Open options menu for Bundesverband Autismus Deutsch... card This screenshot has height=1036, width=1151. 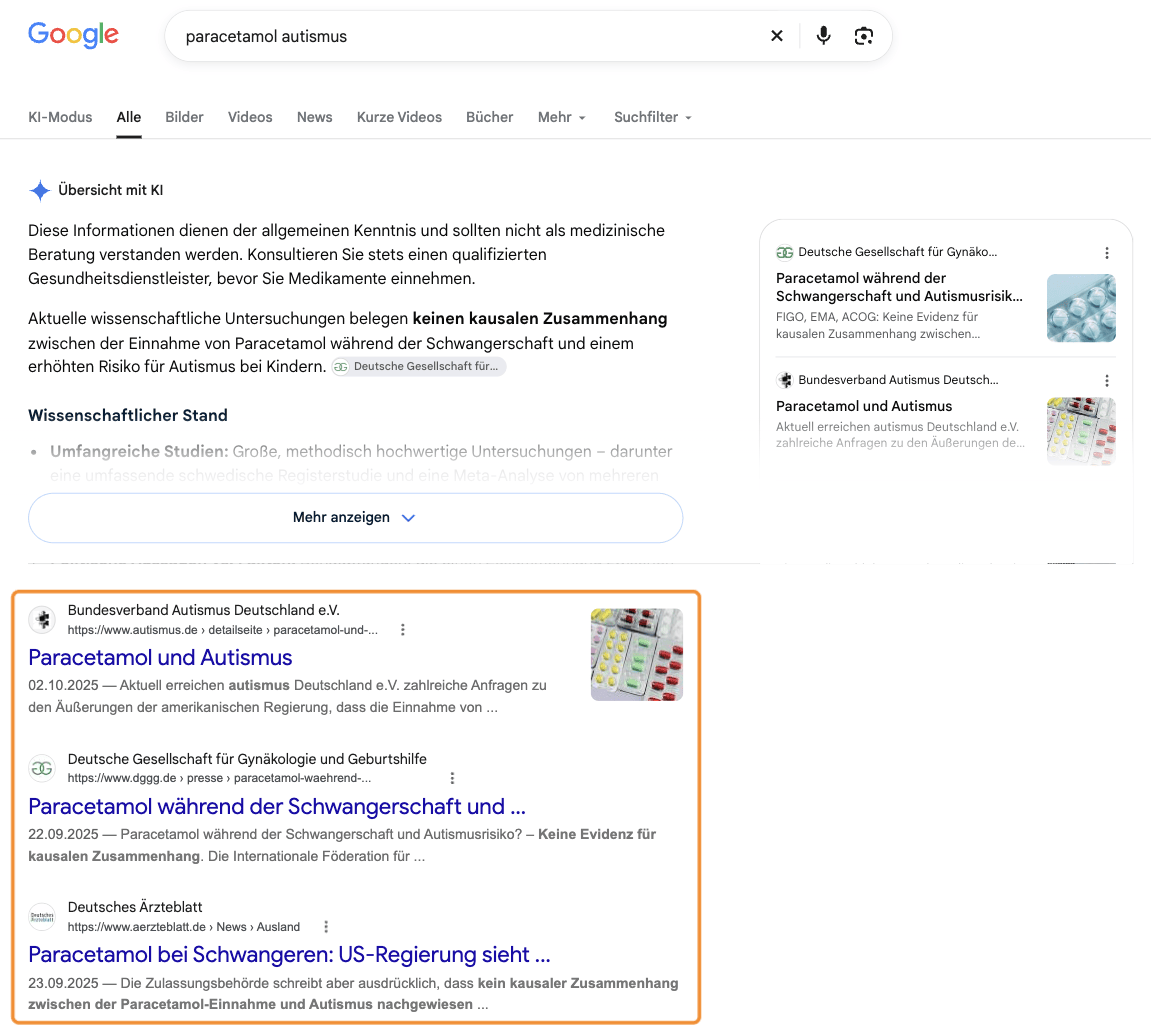coord(1107,380)
